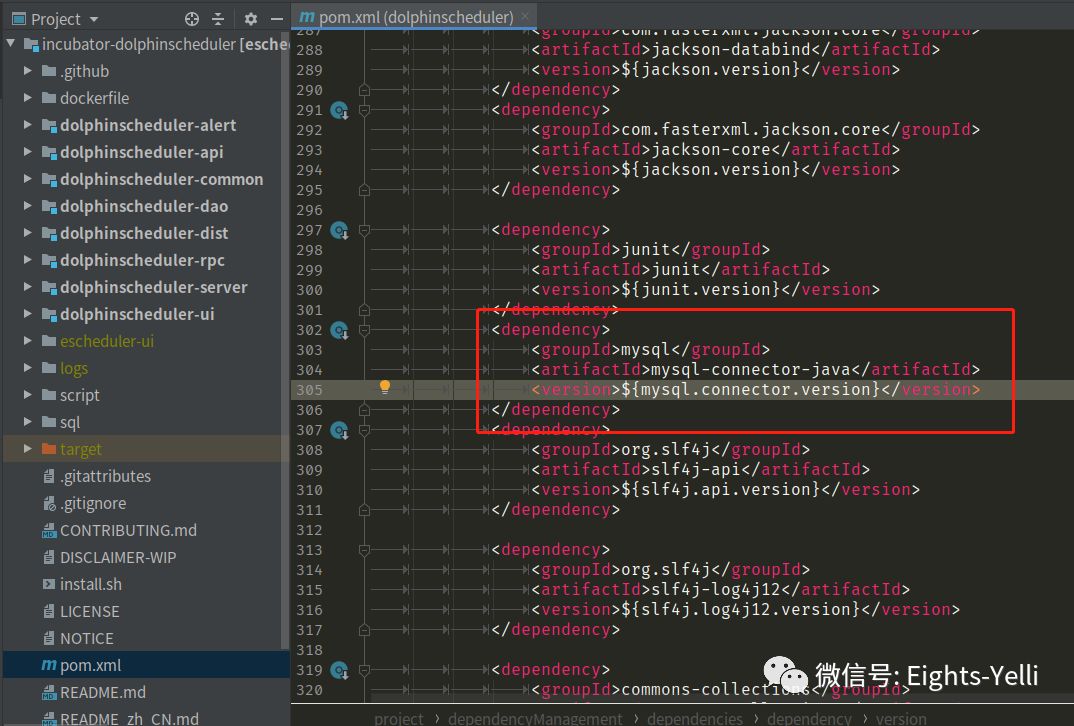The image size is (1074, 726).
Task: Select the dolphinscheduler-dist module
Action: pos(144,233)
